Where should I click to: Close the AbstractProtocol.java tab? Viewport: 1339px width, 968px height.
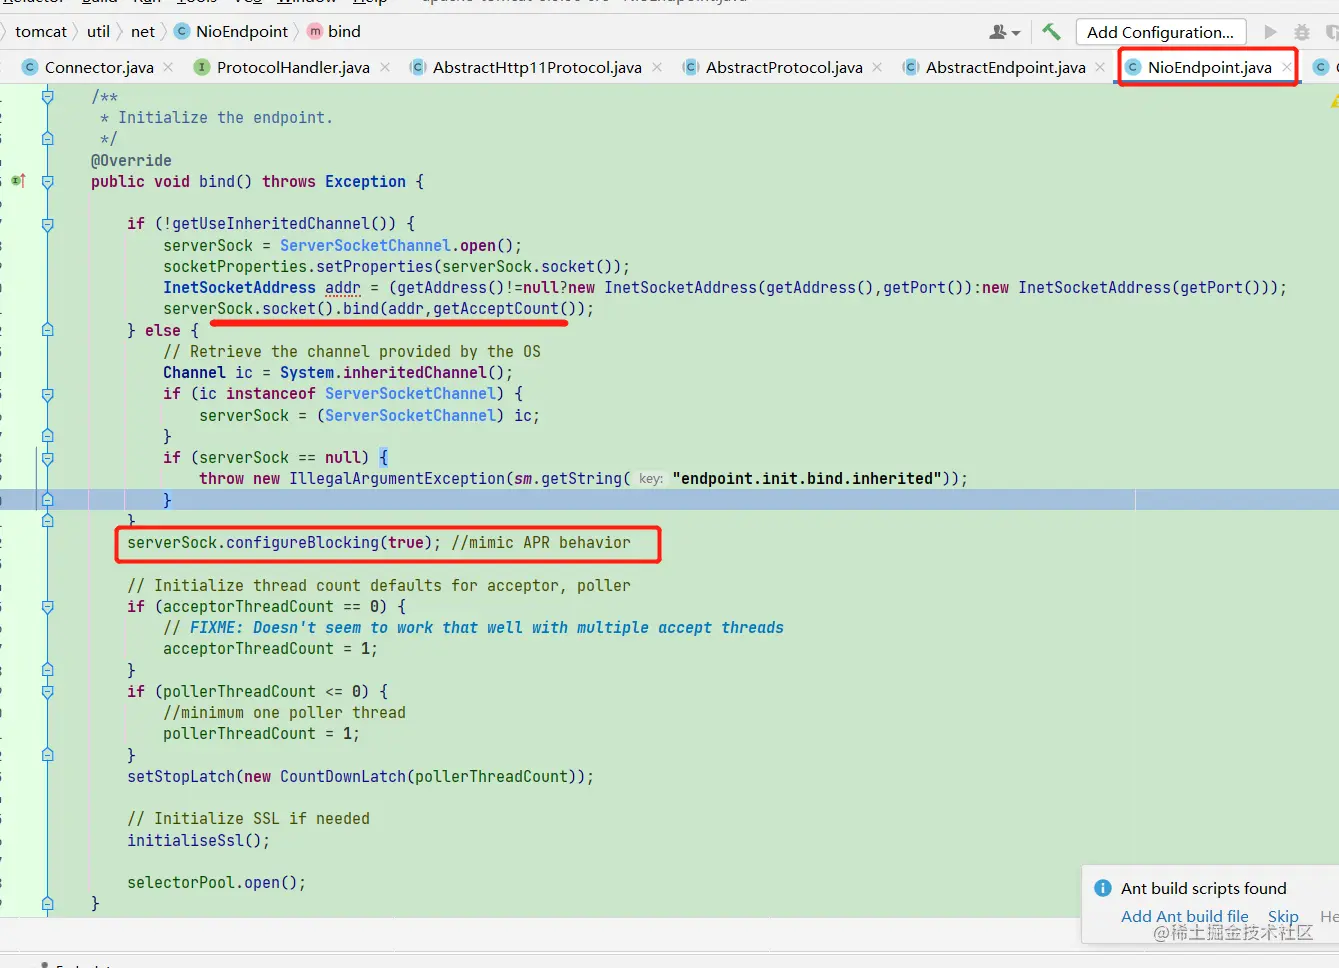pyautogui.click(x=877, y=67)
